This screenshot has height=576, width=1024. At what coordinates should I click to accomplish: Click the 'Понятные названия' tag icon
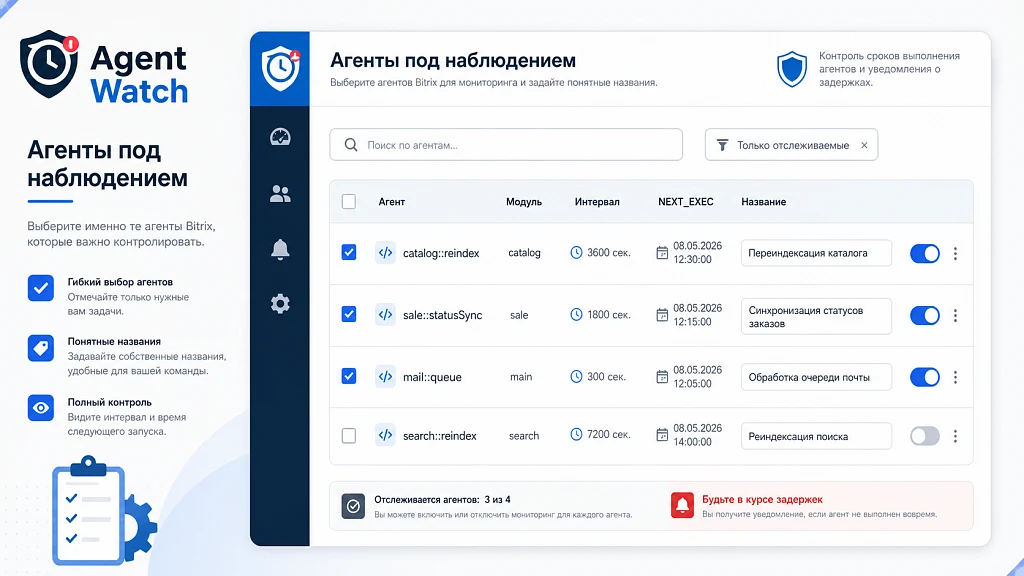40,348
